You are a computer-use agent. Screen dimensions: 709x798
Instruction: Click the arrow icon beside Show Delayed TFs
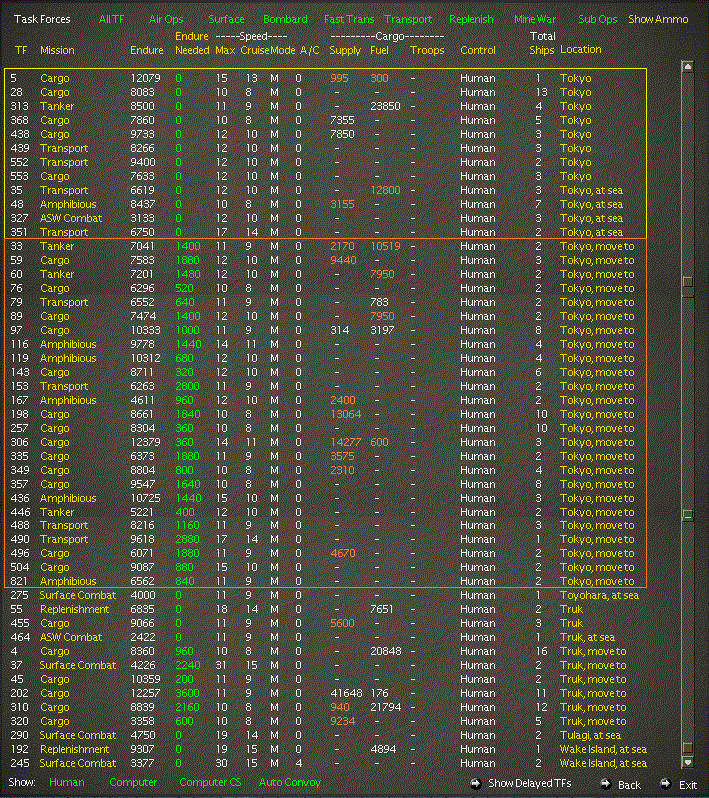click(475, 783)
